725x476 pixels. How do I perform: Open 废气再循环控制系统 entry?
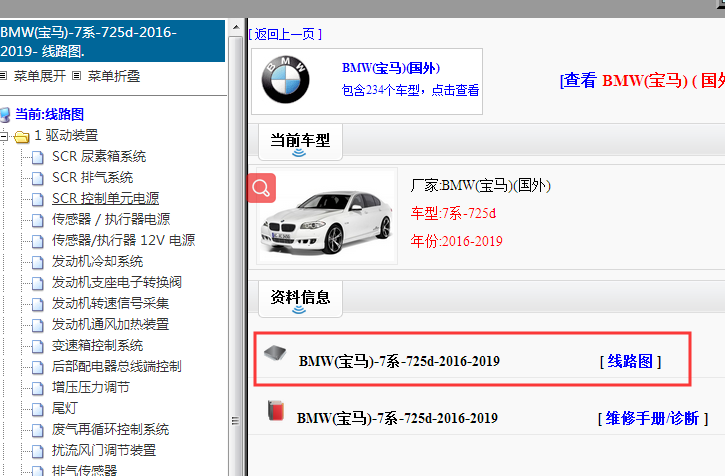tap(111, 429)
